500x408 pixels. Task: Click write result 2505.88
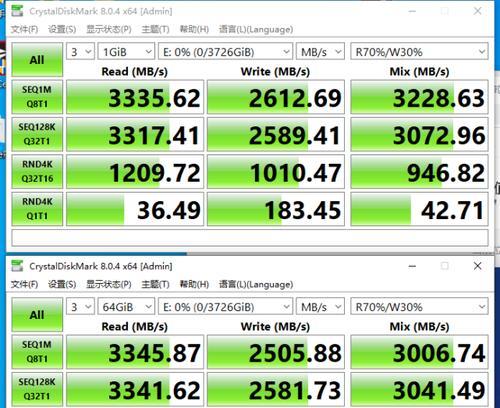[x=276, y=352]
